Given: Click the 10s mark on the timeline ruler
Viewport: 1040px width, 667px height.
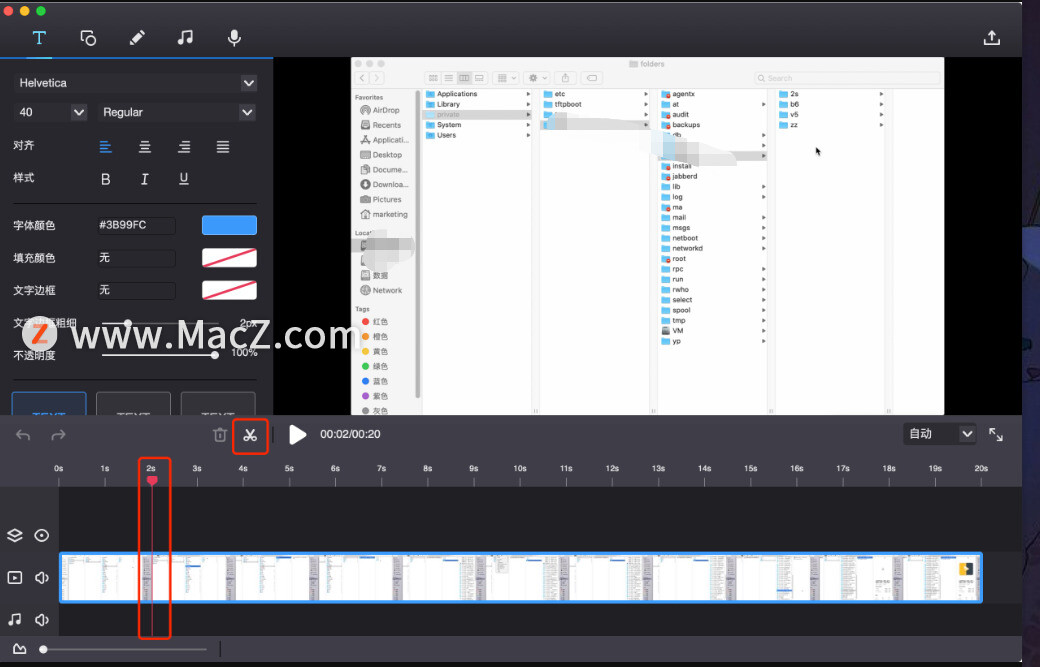Looking at the screenshot, I should coord(520,468).
